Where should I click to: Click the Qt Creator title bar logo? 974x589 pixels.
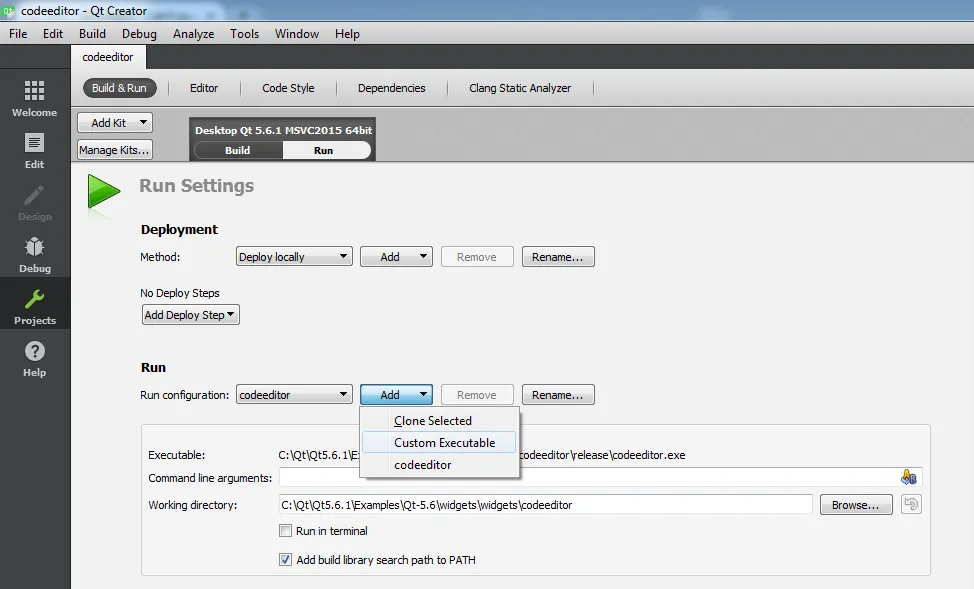click(8, 11)
